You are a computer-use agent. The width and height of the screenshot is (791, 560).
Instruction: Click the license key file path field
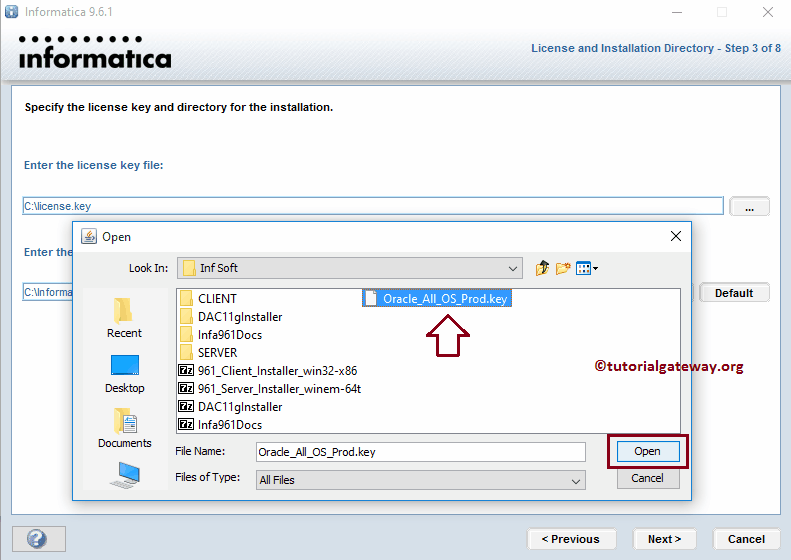click(372, 206)
